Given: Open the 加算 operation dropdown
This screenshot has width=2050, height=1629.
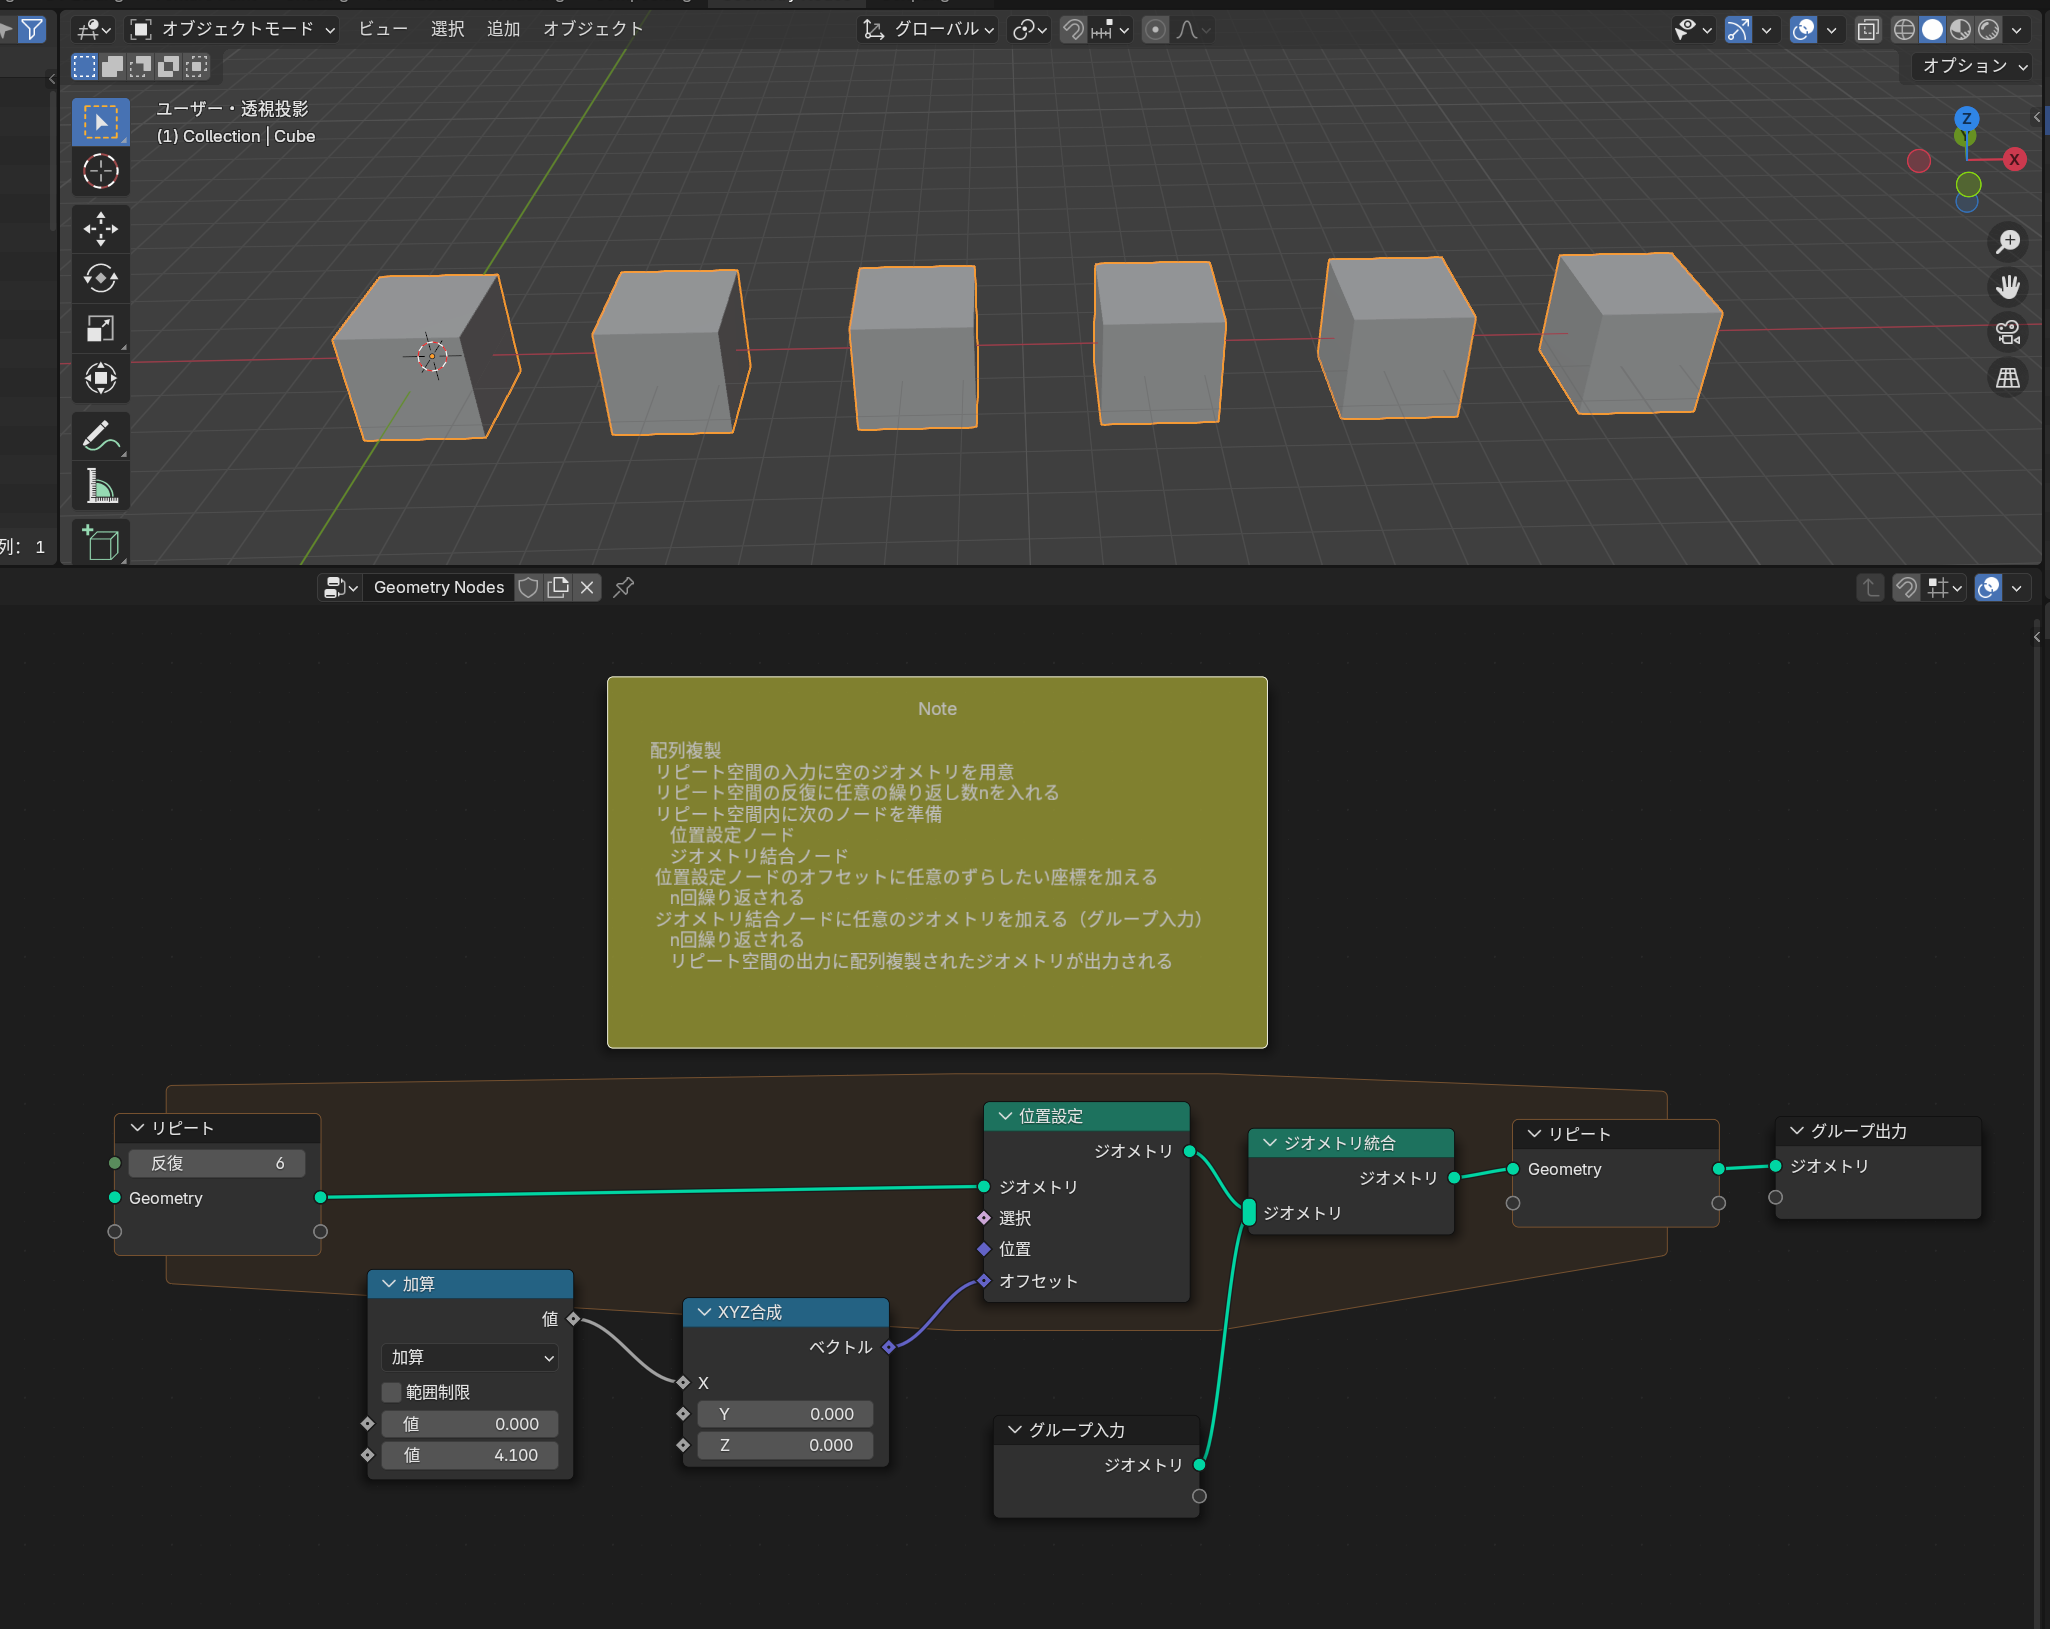Looking at the screenshot, I should click(x=470, y=1357).
